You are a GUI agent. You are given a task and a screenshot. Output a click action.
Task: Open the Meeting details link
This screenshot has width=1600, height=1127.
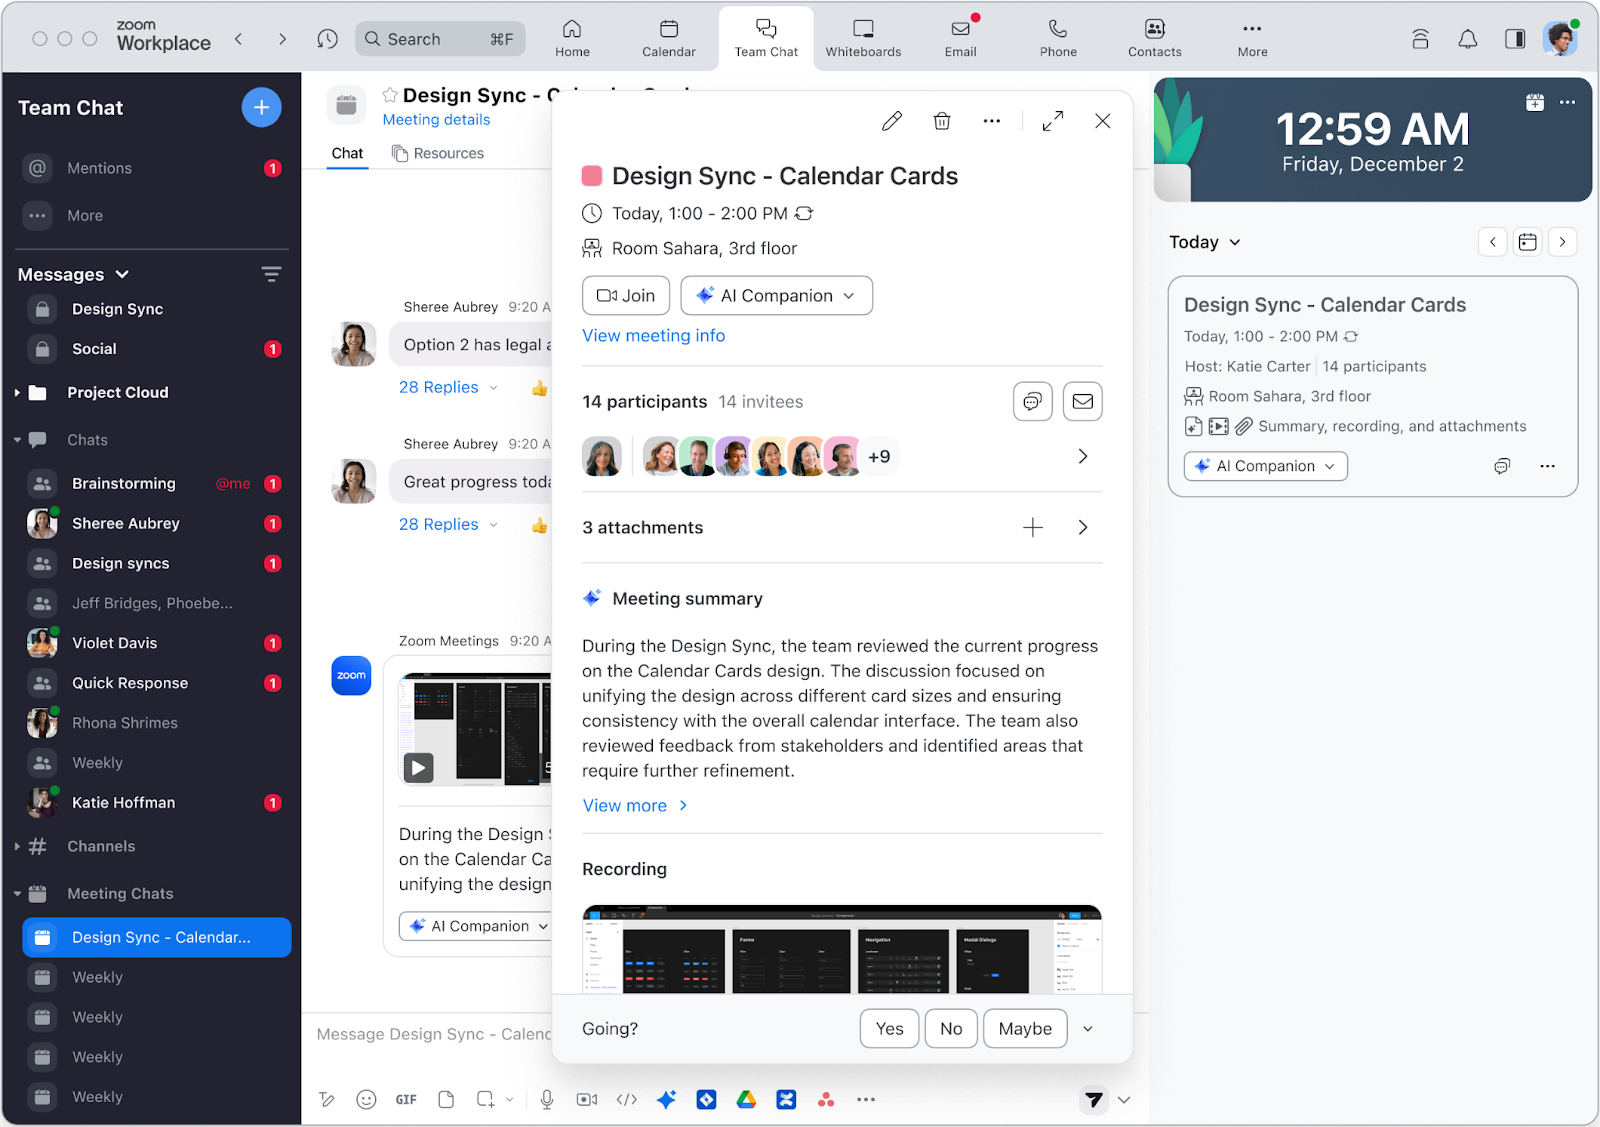(x=436, y=120)
